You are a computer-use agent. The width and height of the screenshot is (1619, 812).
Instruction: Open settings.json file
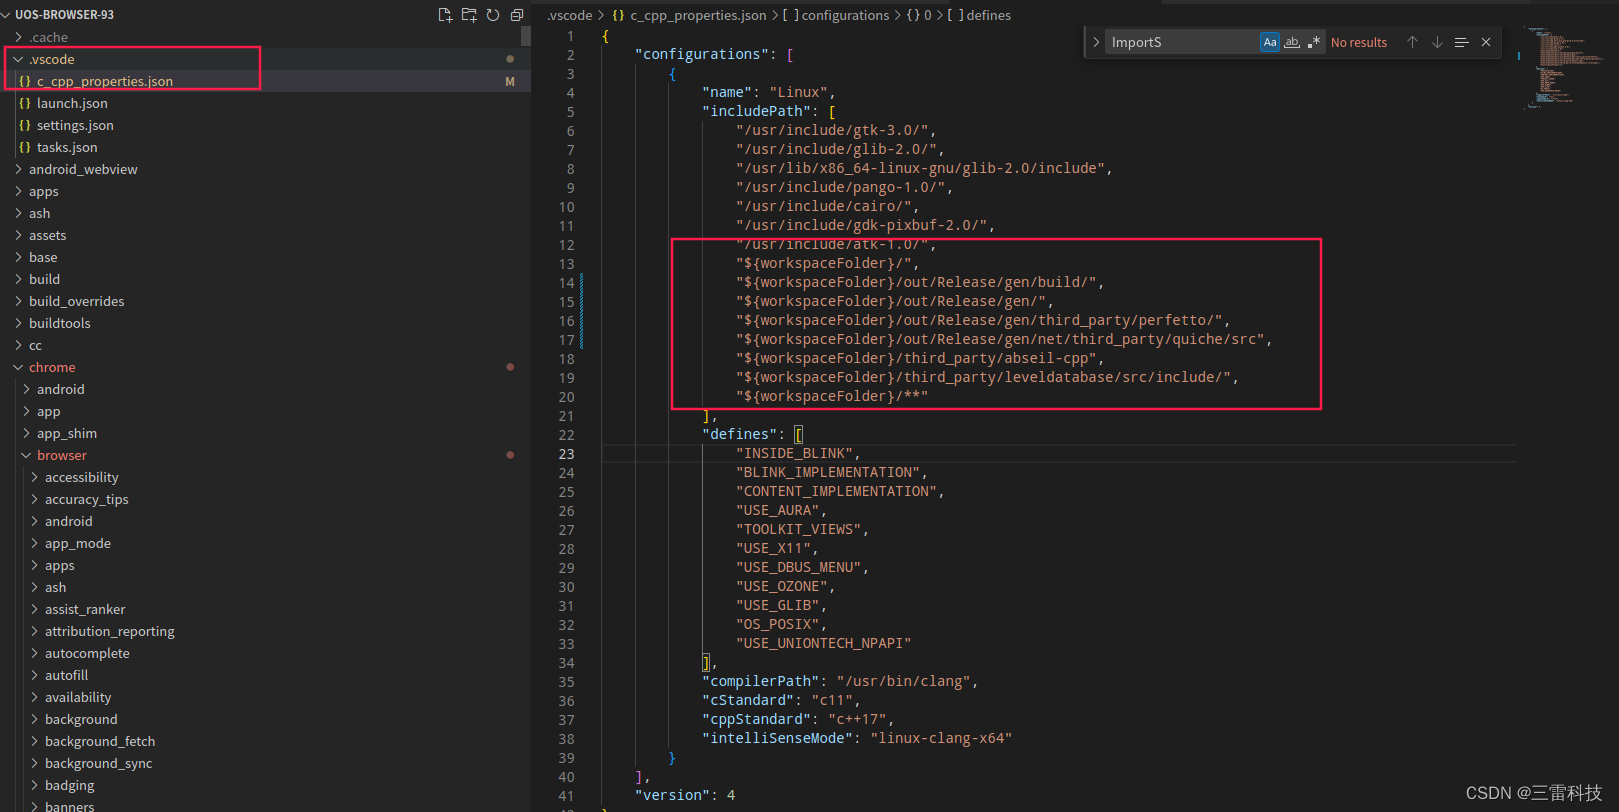(x=265, y=125)
